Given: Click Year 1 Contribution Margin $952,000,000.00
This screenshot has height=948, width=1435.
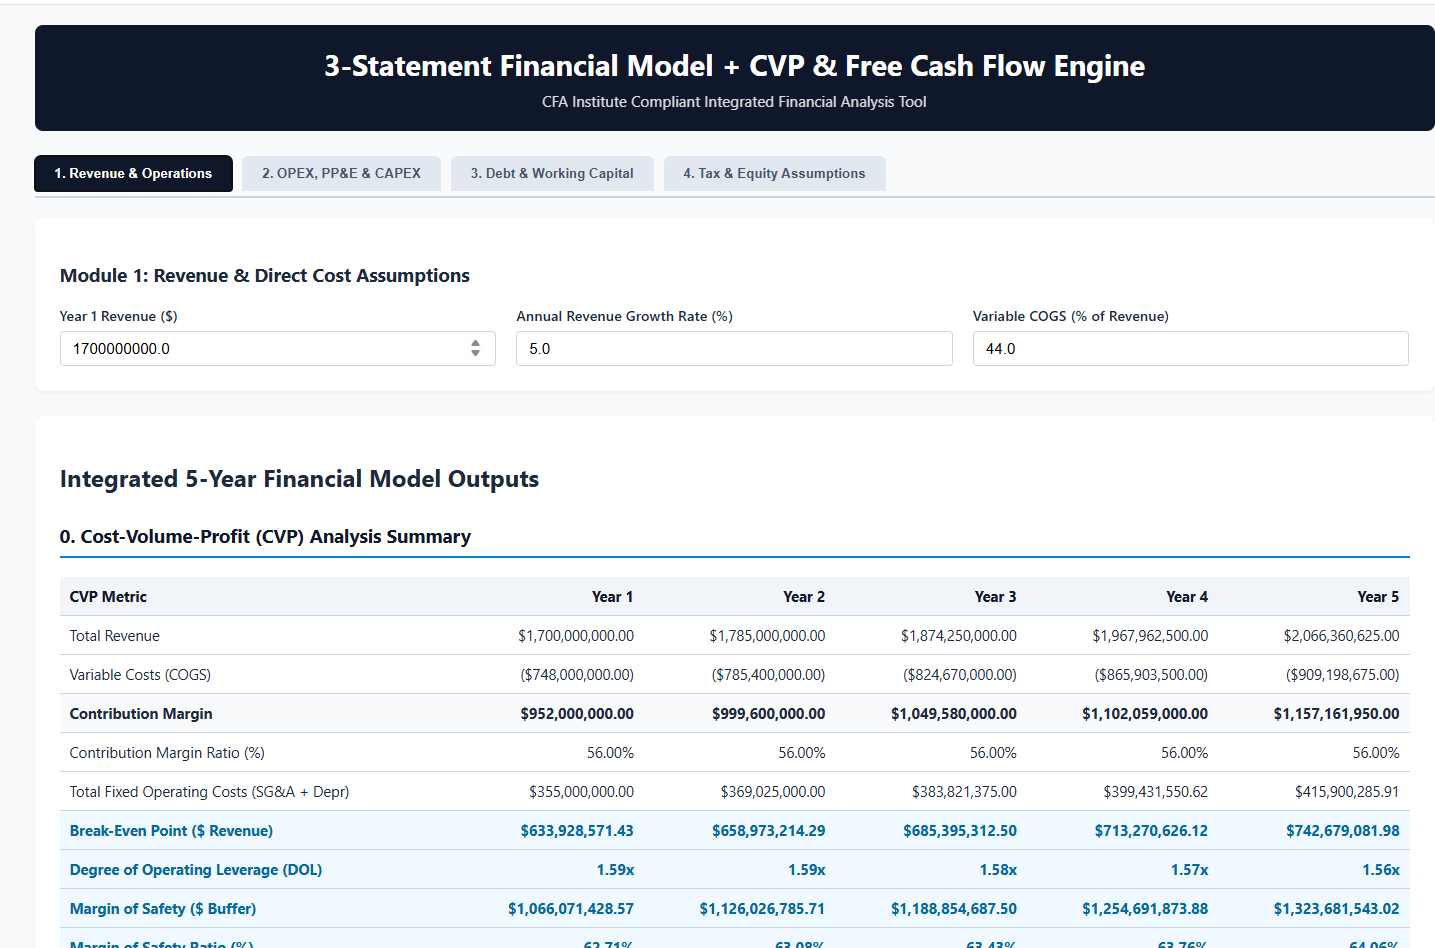Looking at the screenshot, I should tap(577, 714).
